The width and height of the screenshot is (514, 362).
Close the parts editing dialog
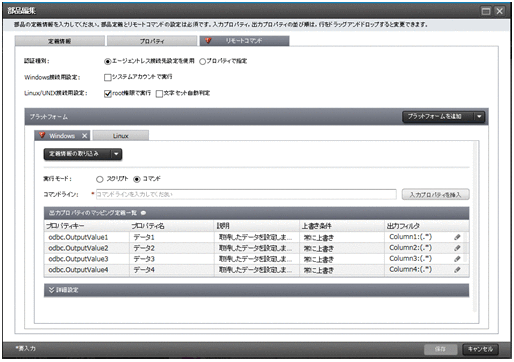500,11
